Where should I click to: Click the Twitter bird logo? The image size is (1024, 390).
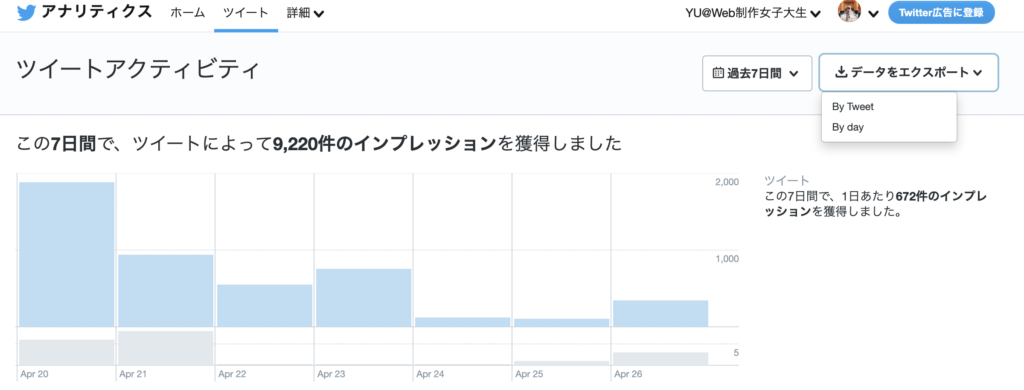point(27,12)
